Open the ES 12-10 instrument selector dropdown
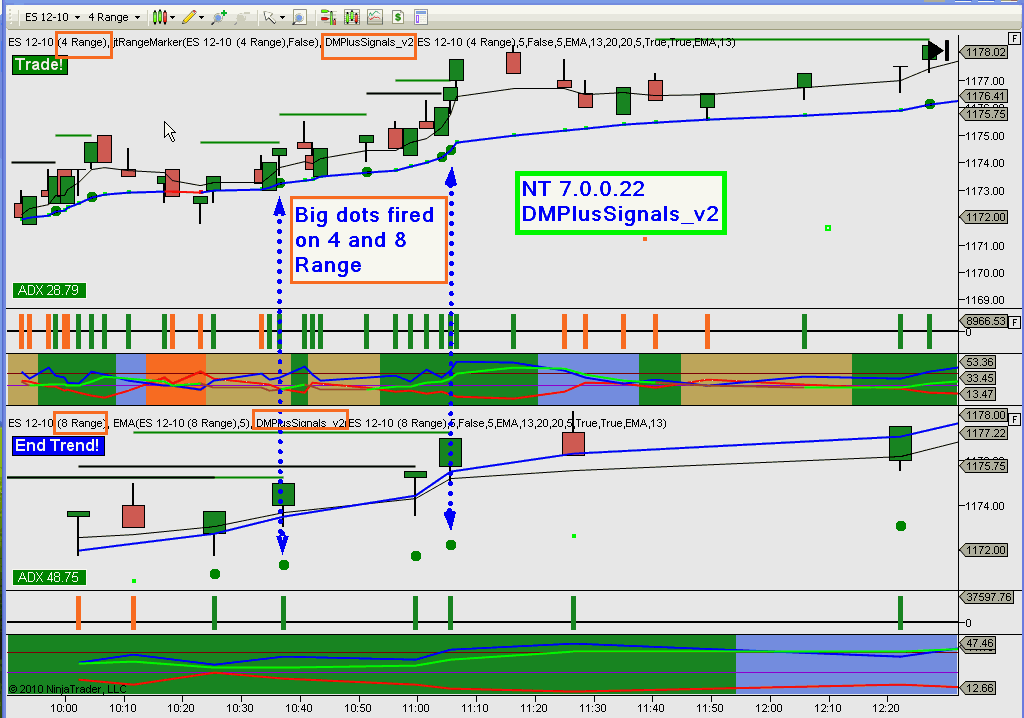1024x718 pixels. coord(52,17)
